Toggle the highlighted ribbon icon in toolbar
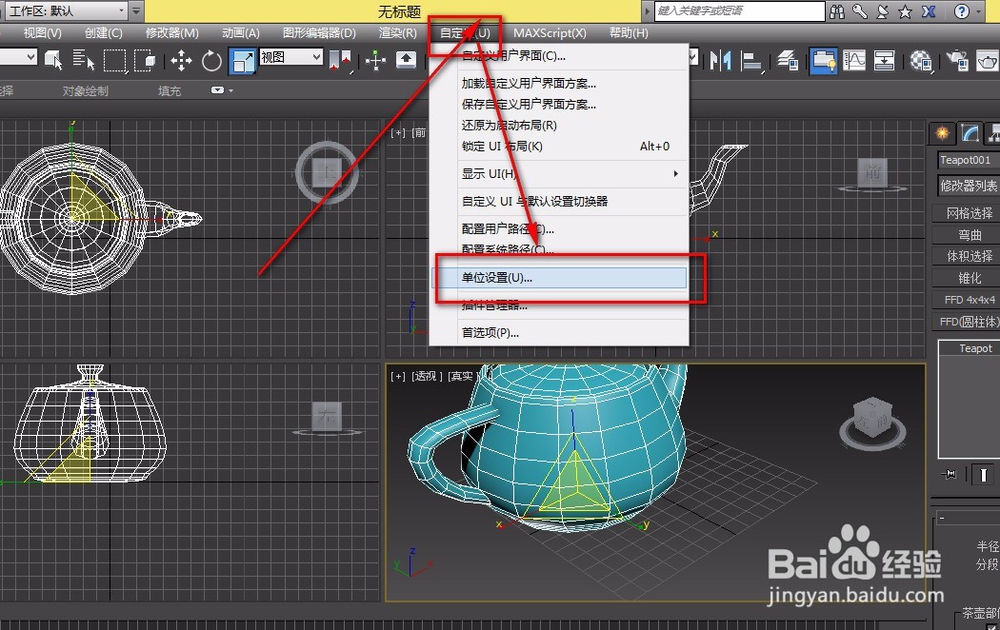1000x630 pixels. (x=823, y=61)
